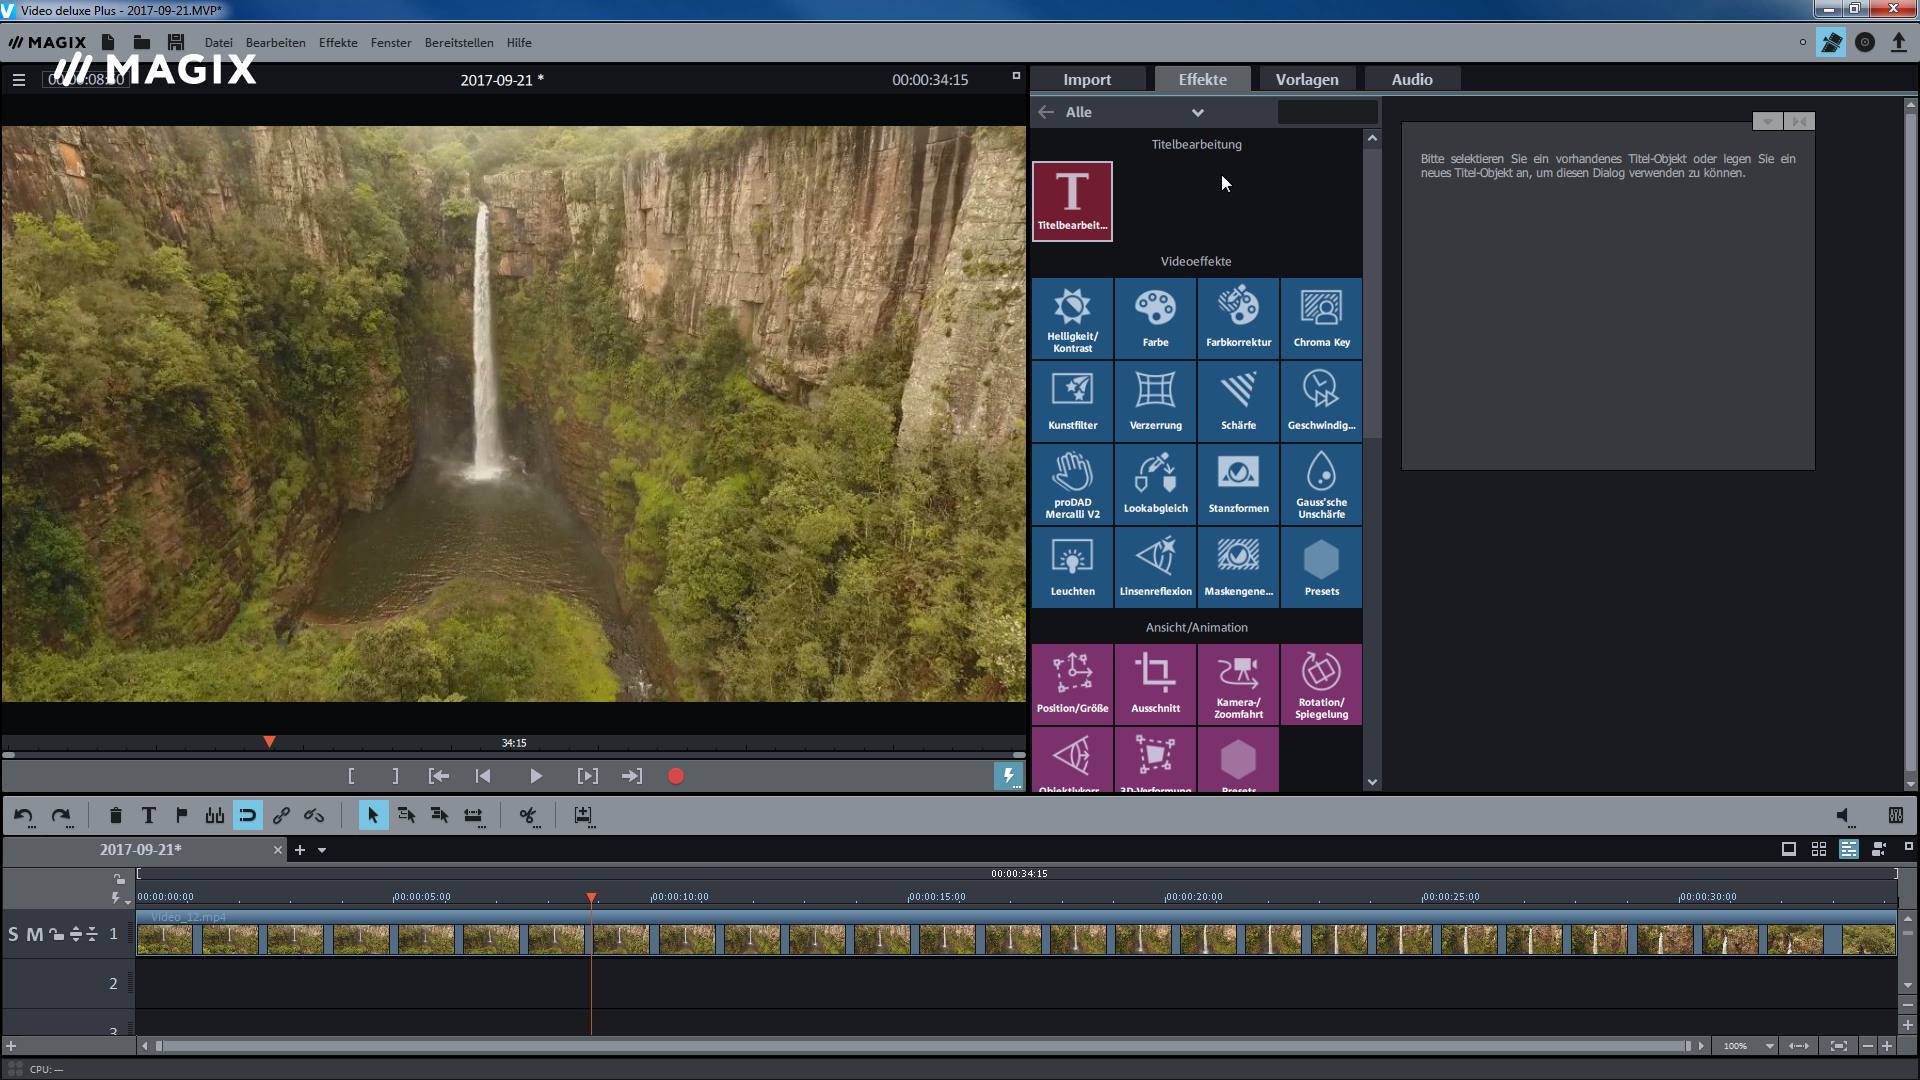Open the preview monitor hamburger menu
Viewport: 1920px width, 1080px height.
18,80
